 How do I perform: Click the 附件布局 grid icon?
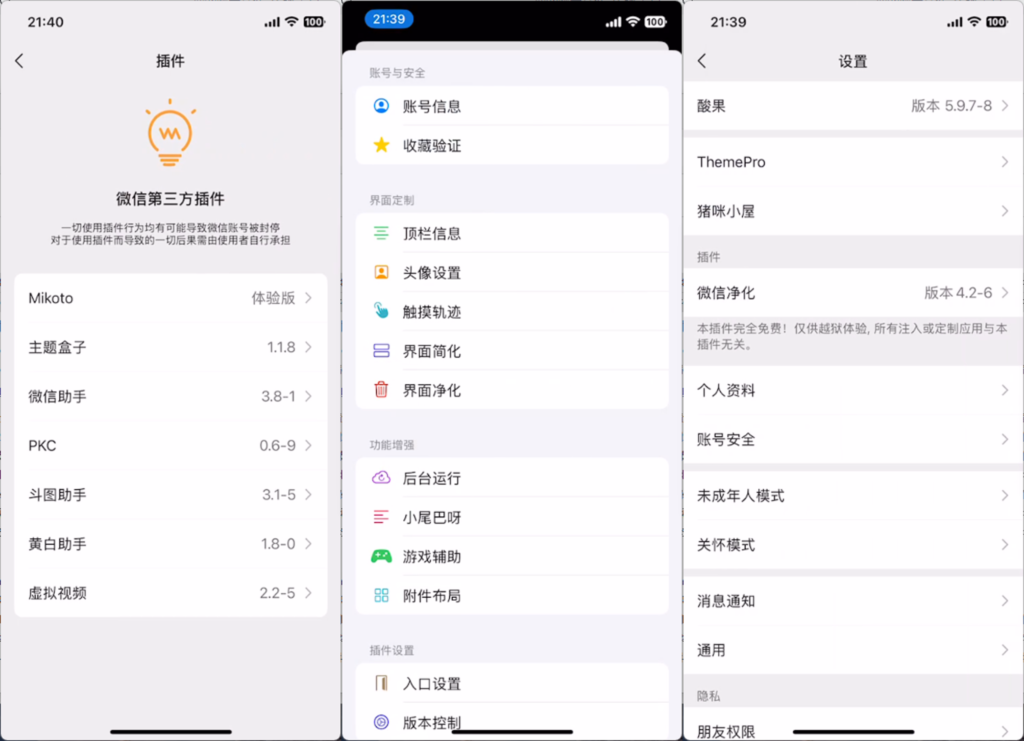381,595
